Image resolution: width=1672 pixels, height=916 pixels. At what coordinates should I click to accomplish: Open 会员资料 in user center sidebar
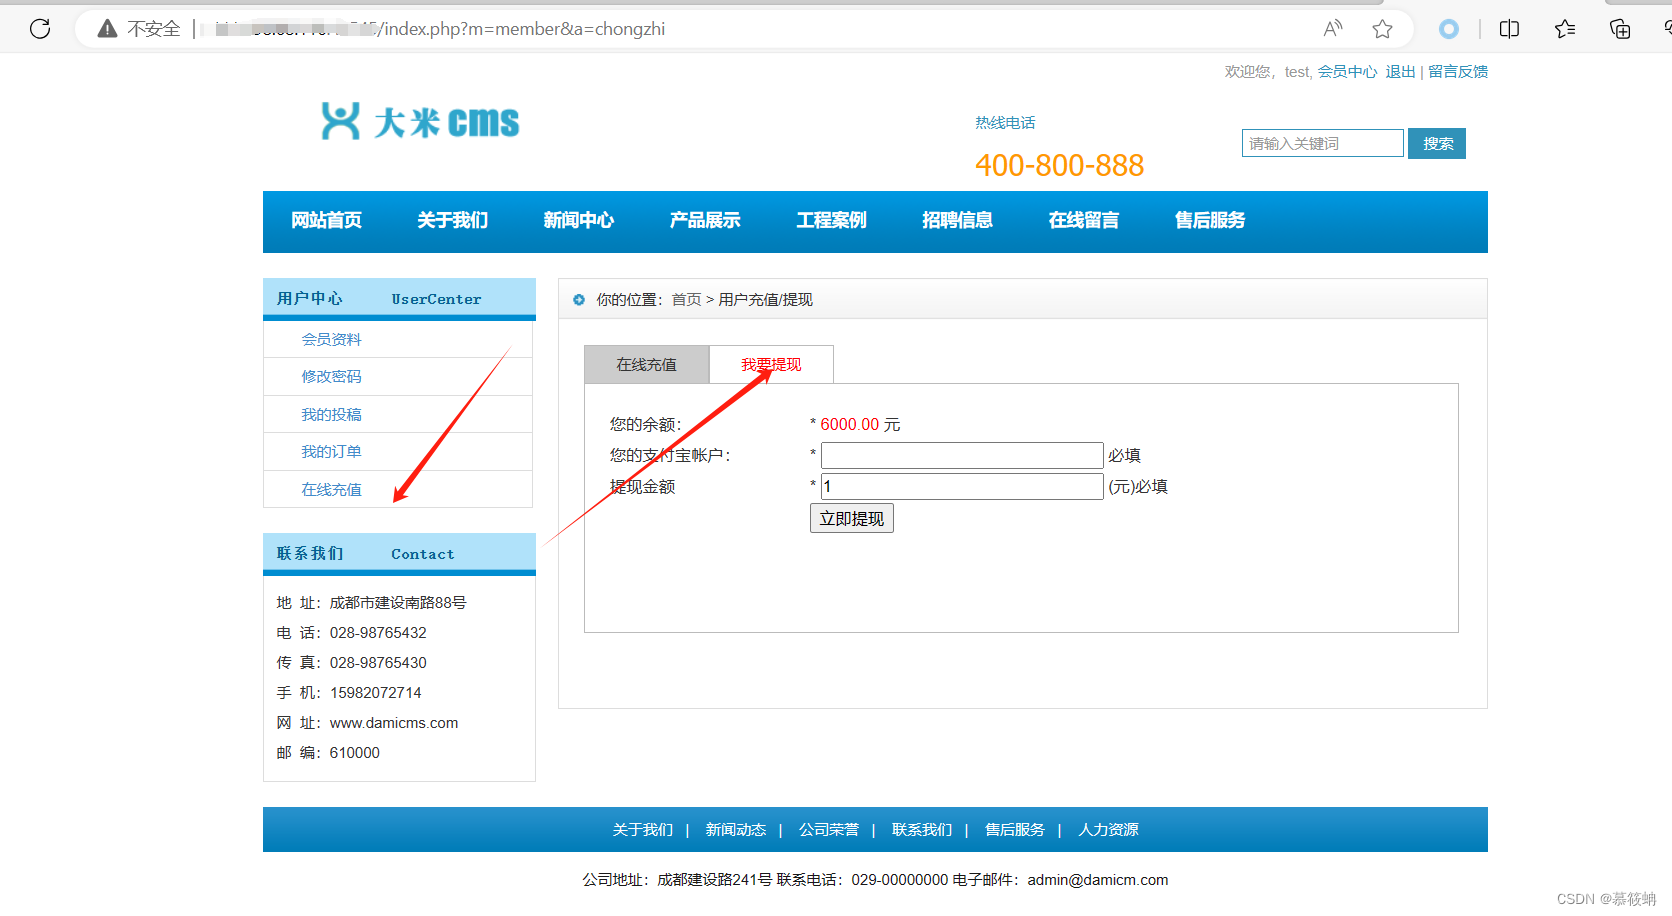(x=331, y=340)
